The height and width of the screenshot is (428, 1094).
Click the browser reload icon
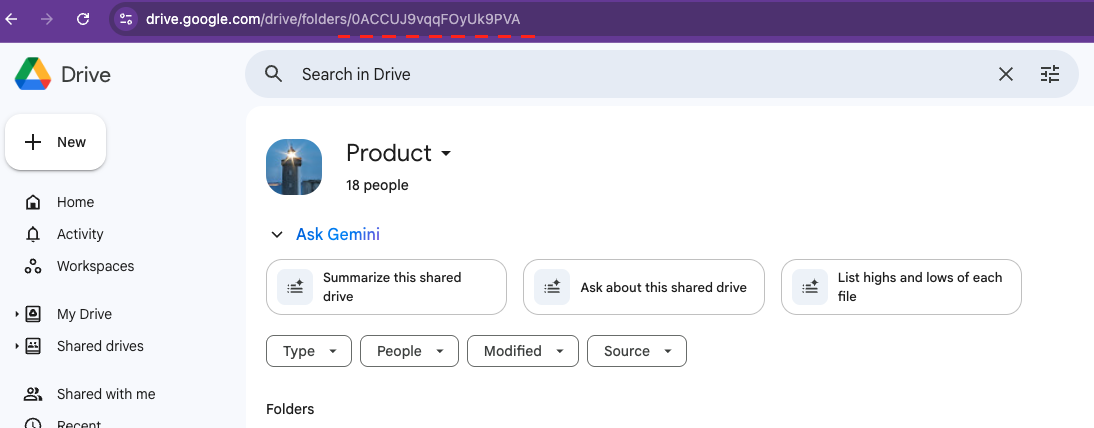tap(83, 19)
